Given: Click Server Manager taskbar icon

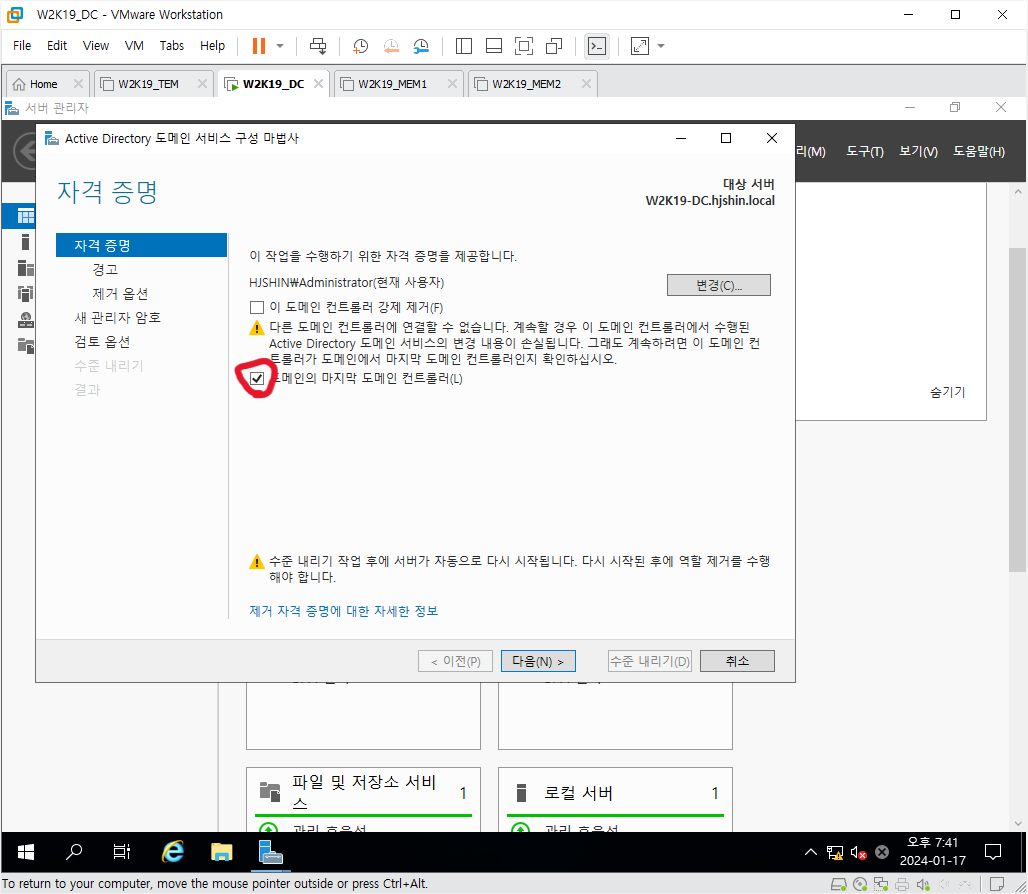Looking at the screenshot, I should [x=270, y=852].
